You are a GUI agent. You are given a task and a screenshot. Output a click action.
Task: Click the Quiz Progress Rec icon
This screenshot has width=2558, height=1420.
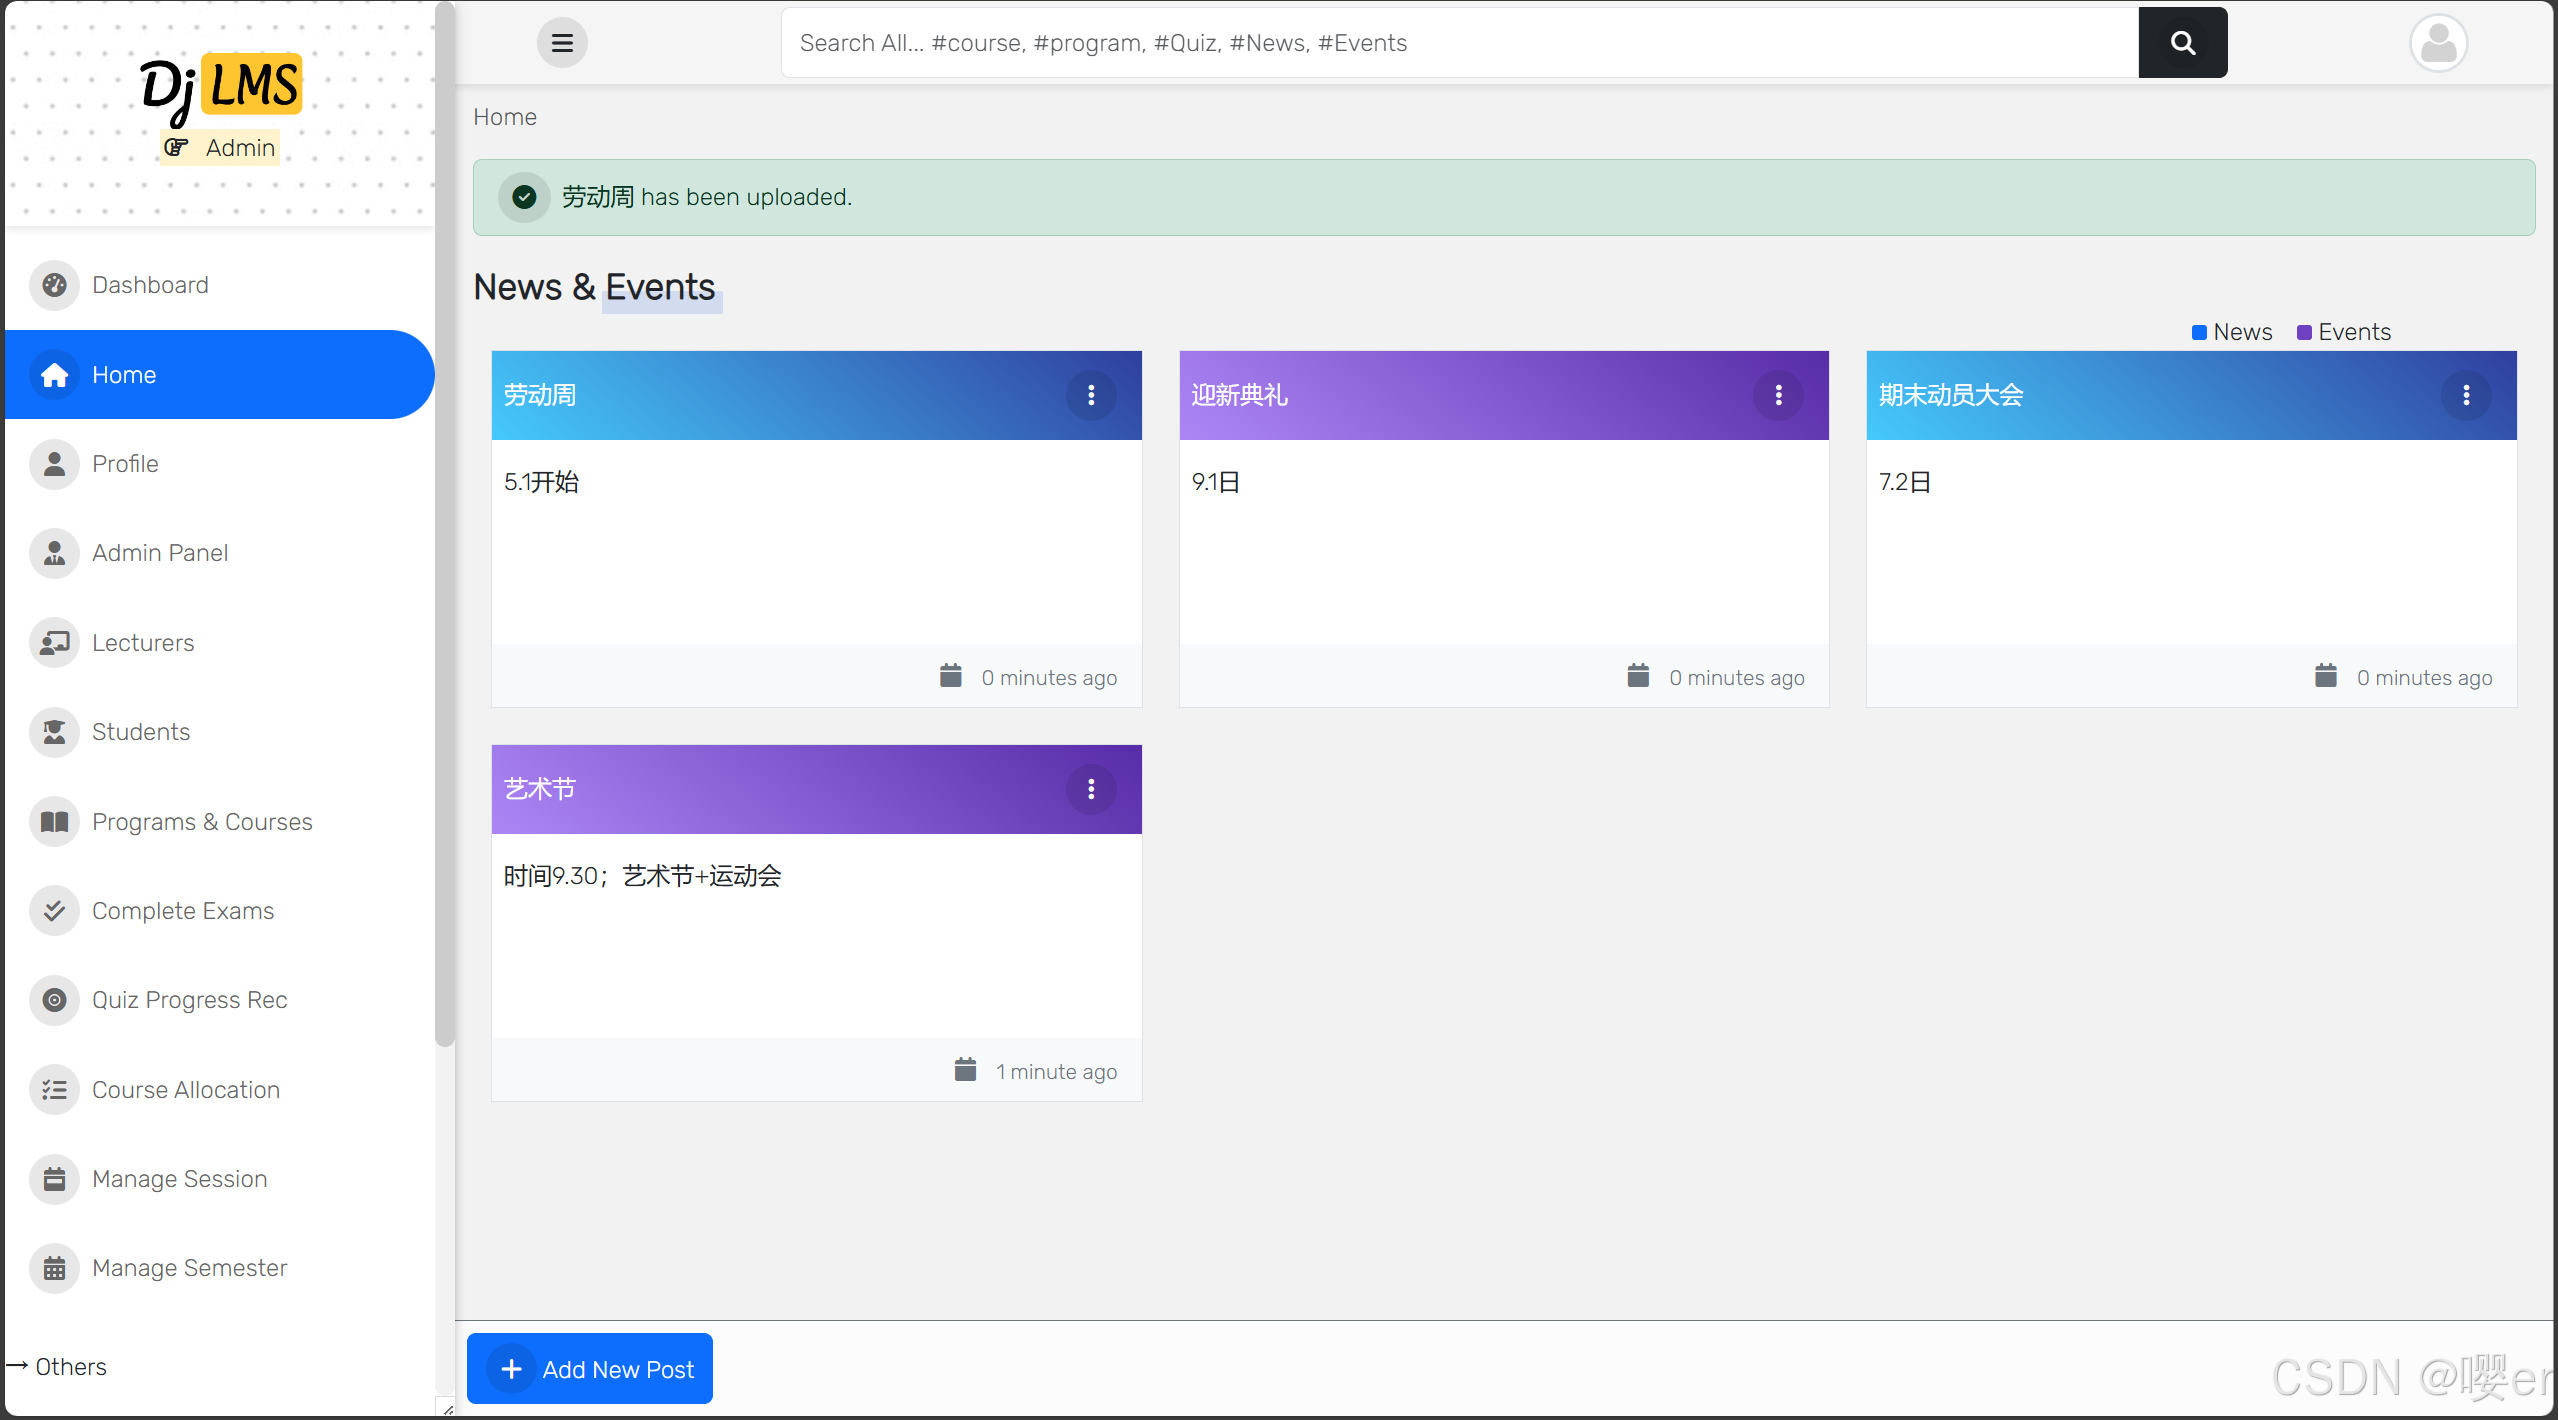click(x=54, y=1000)
